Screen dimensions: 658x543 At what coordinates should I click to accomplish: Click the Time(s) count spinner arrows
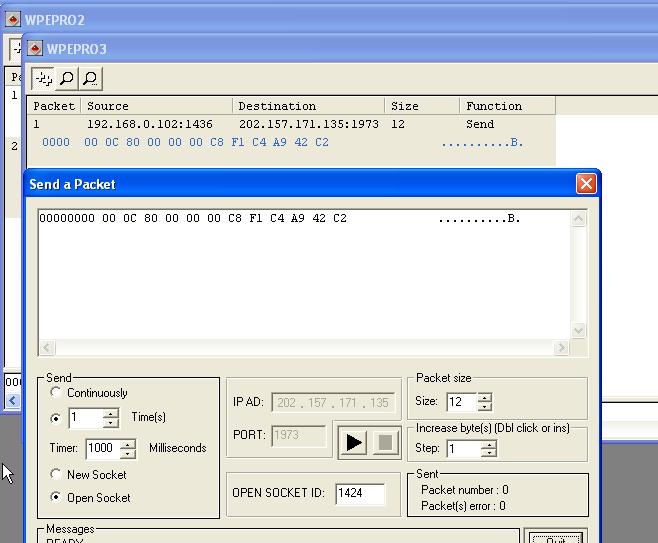(x=111, y=418)
